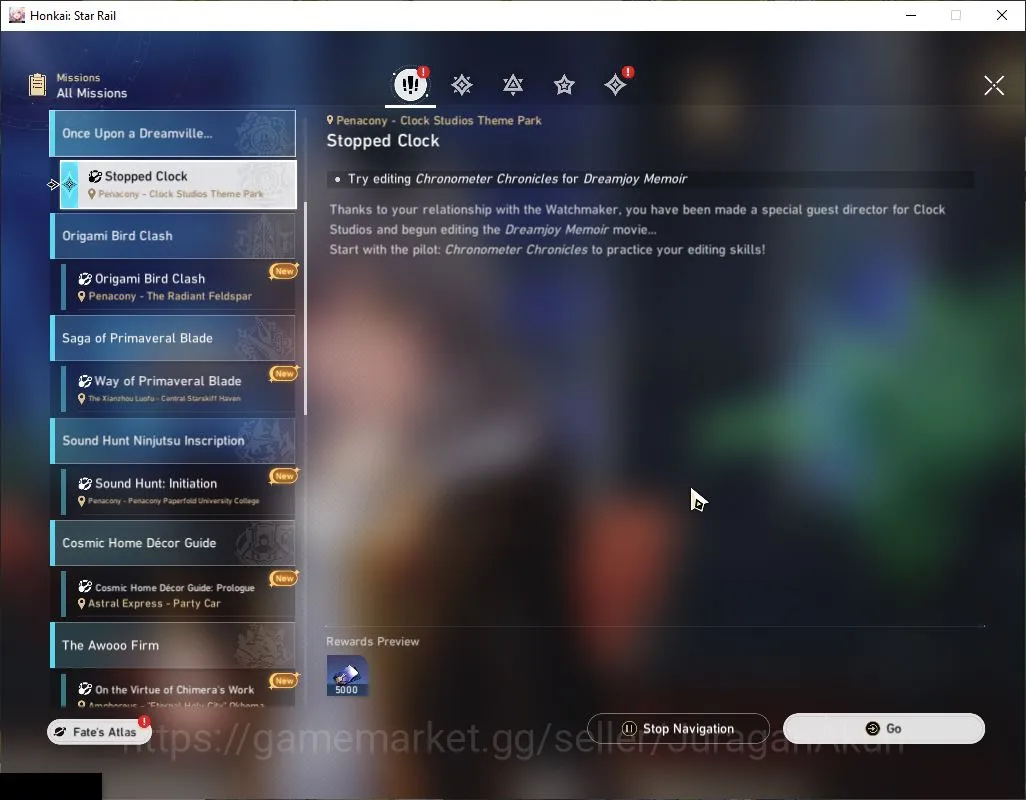This screenshot has width=1026, height=800.
Task: Click the Stop Navigation button
Action: point(678,728)
